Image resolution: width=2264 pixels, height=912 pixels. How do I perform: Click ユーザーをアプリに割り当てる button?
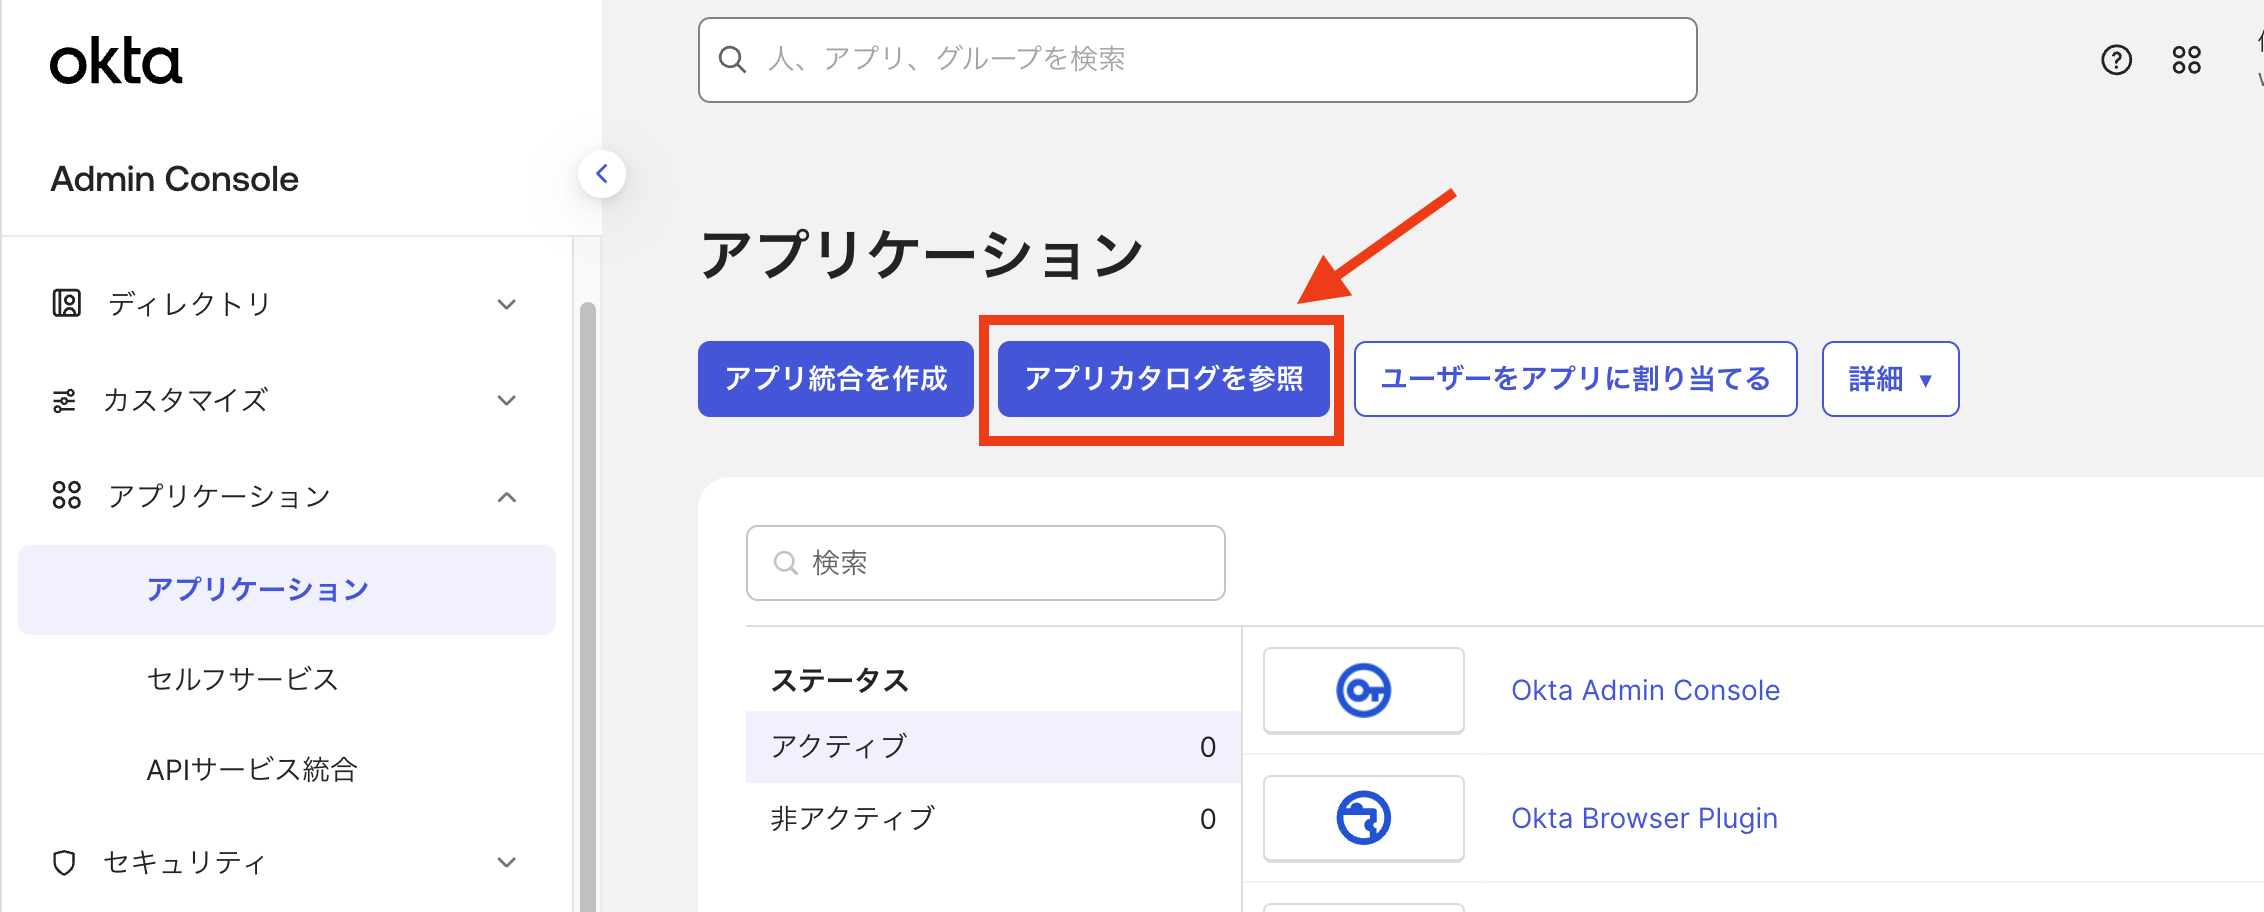point(1575,379)
